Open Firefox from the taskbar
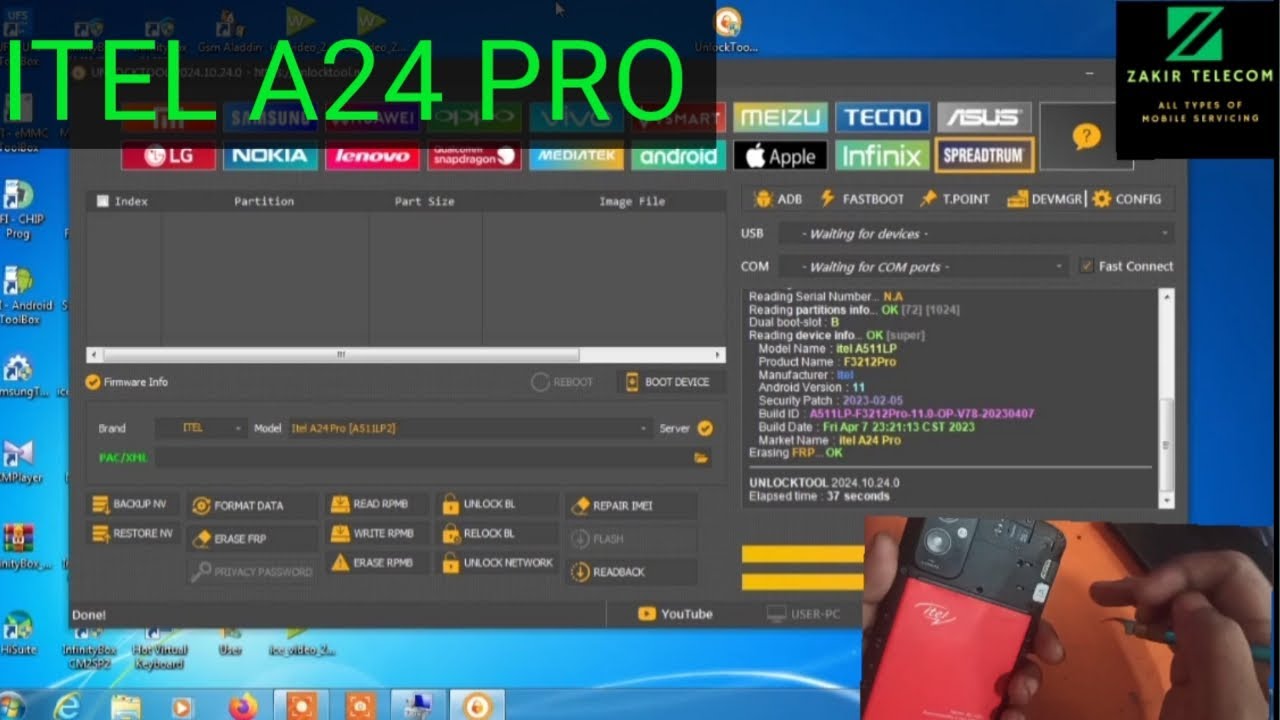 (x=242, y=706)
